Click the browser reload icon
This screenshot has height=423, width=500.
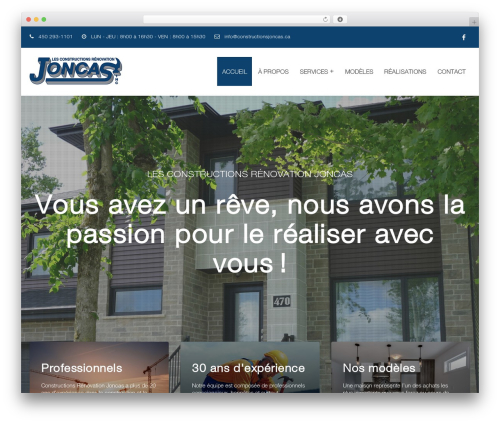tap(325, 19)
